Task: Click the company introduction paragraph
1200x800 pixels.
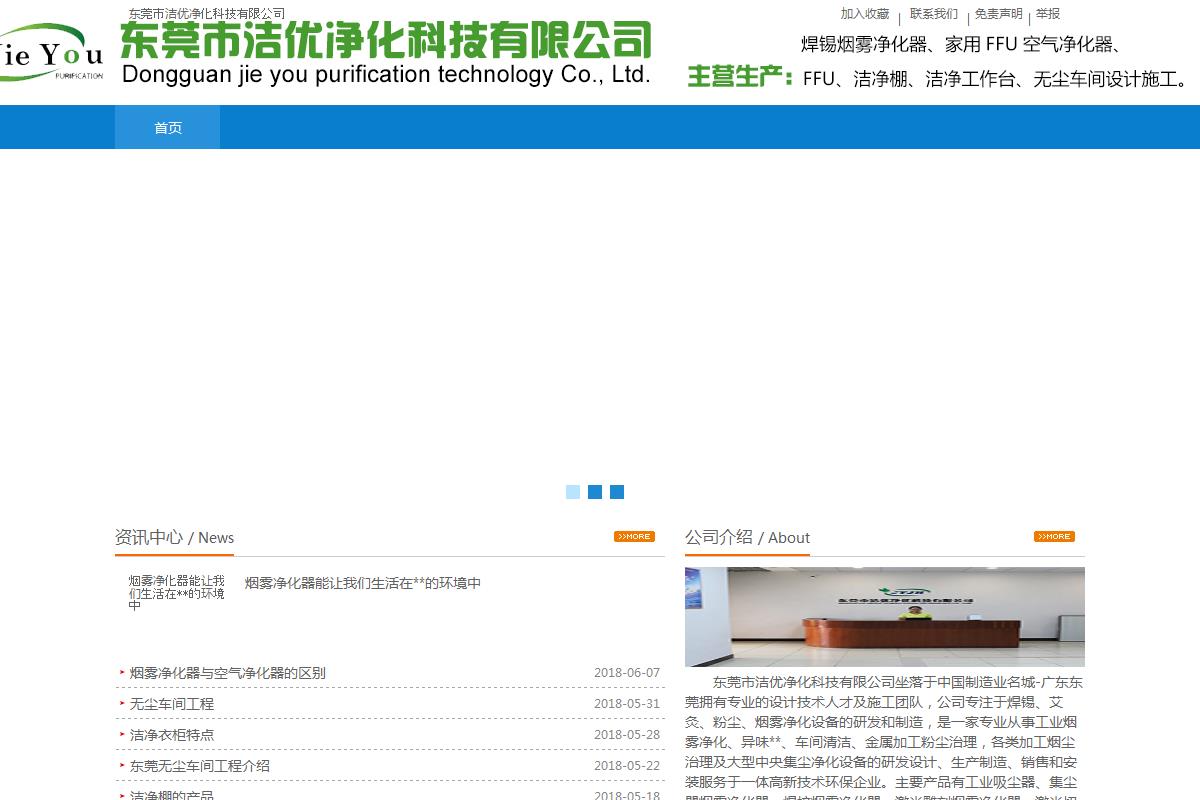Action: pos(885,738)
